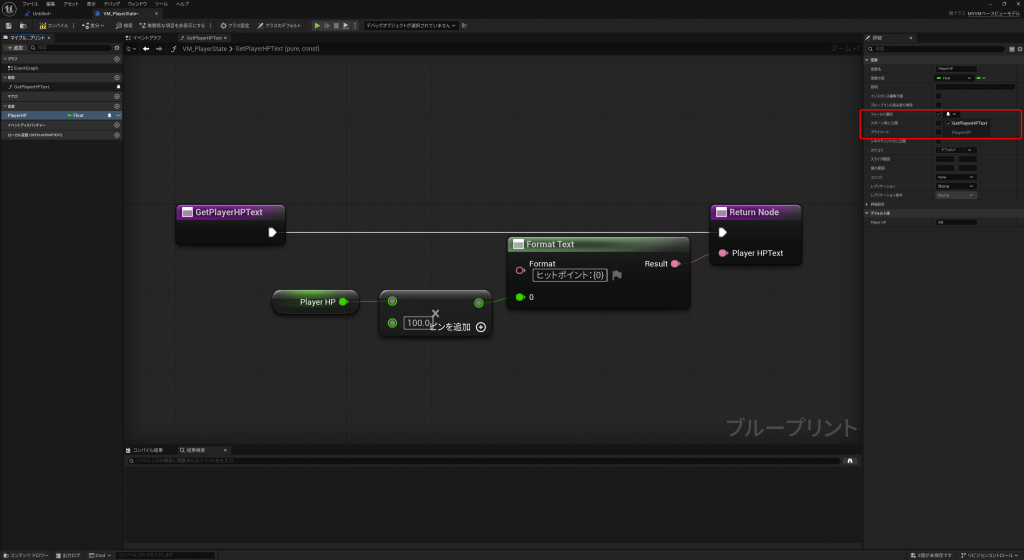Open the Replication dropdown set to None
This screenshot has width=1024, height=560.
point(955,186)
